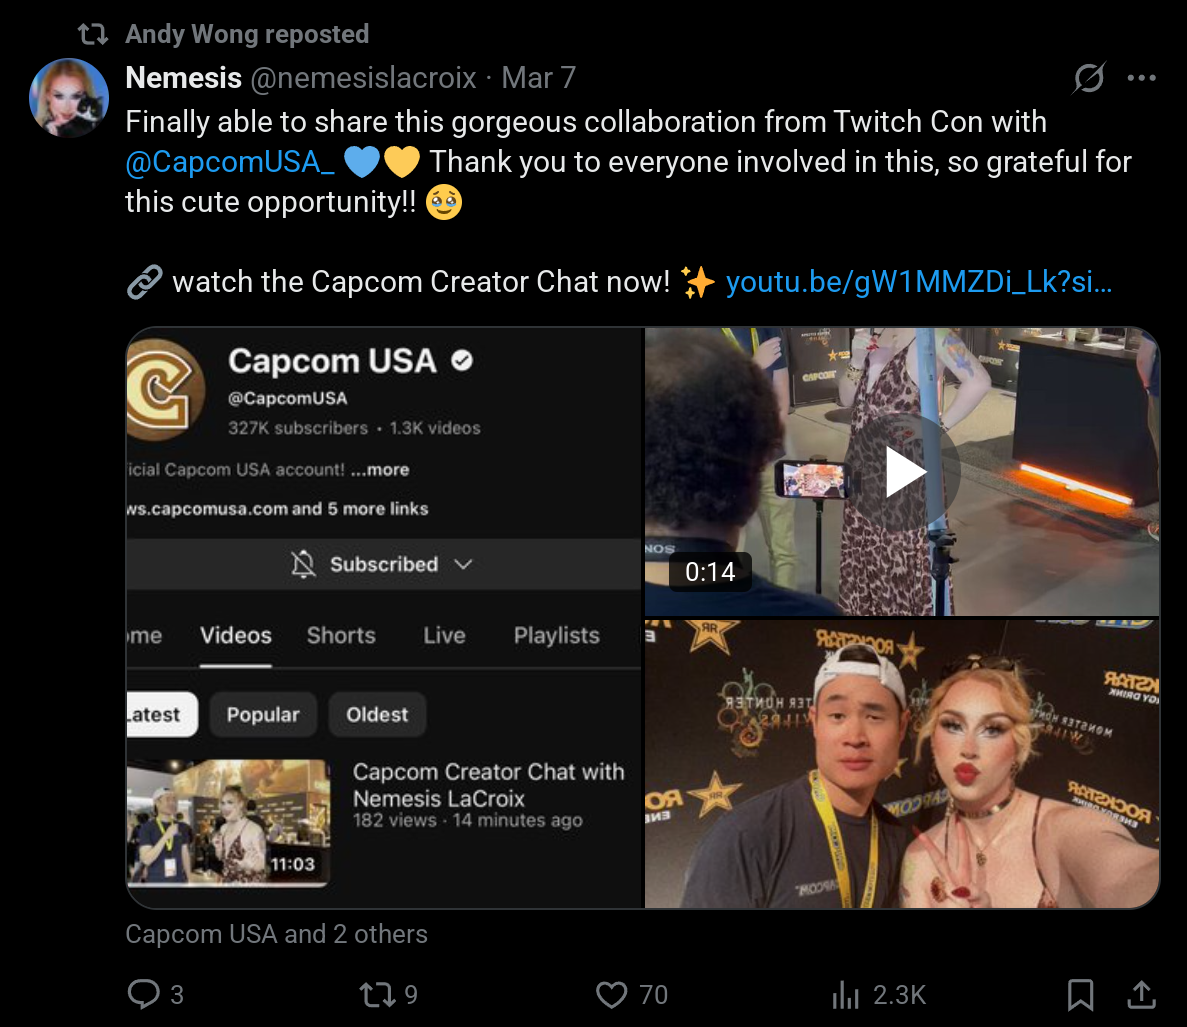Open the three-dot more options menu

(1142, 77)
